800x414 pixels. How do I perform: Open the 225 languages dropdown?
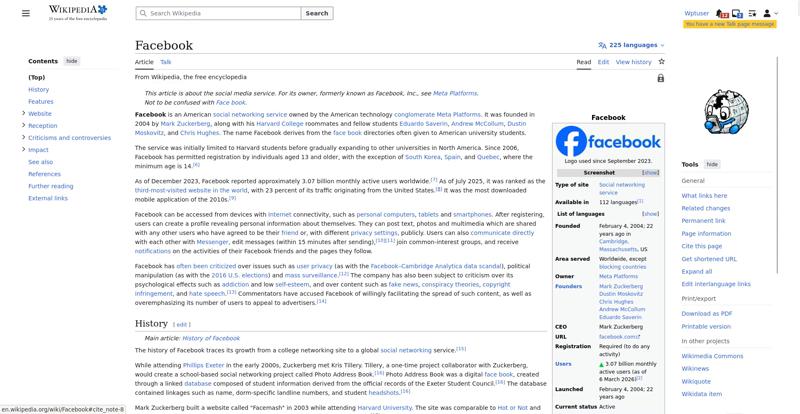pos(630,45)
